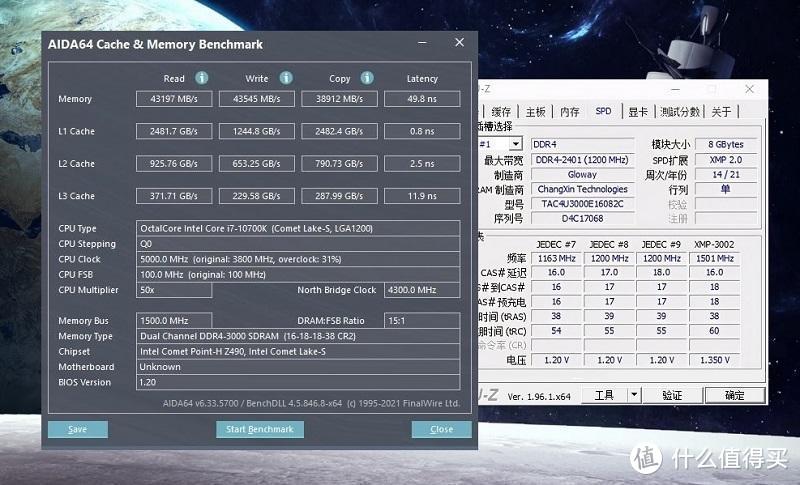
Task: Close AIDA64 window with the X icon
Action: click(x=460, y=42)
